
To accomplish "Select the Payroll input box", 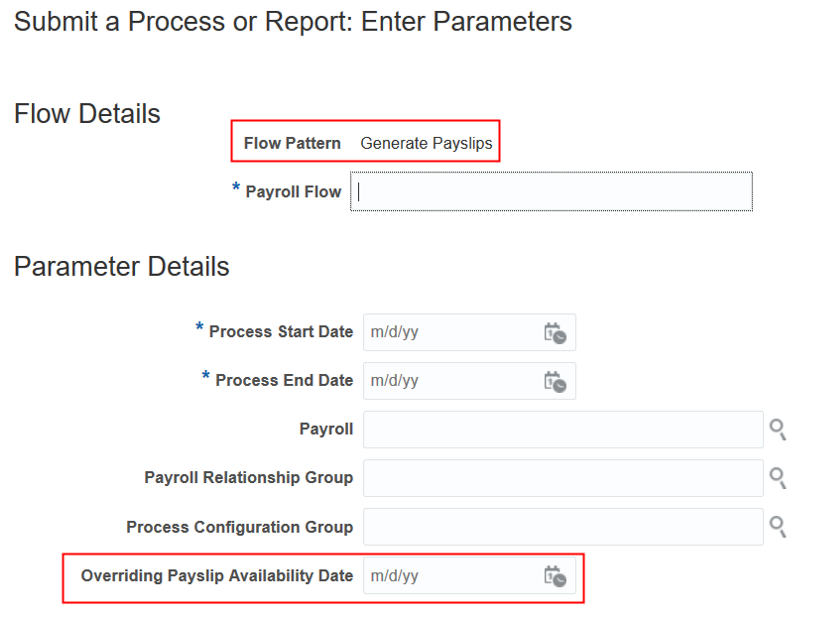I will [x=563, y=429].
